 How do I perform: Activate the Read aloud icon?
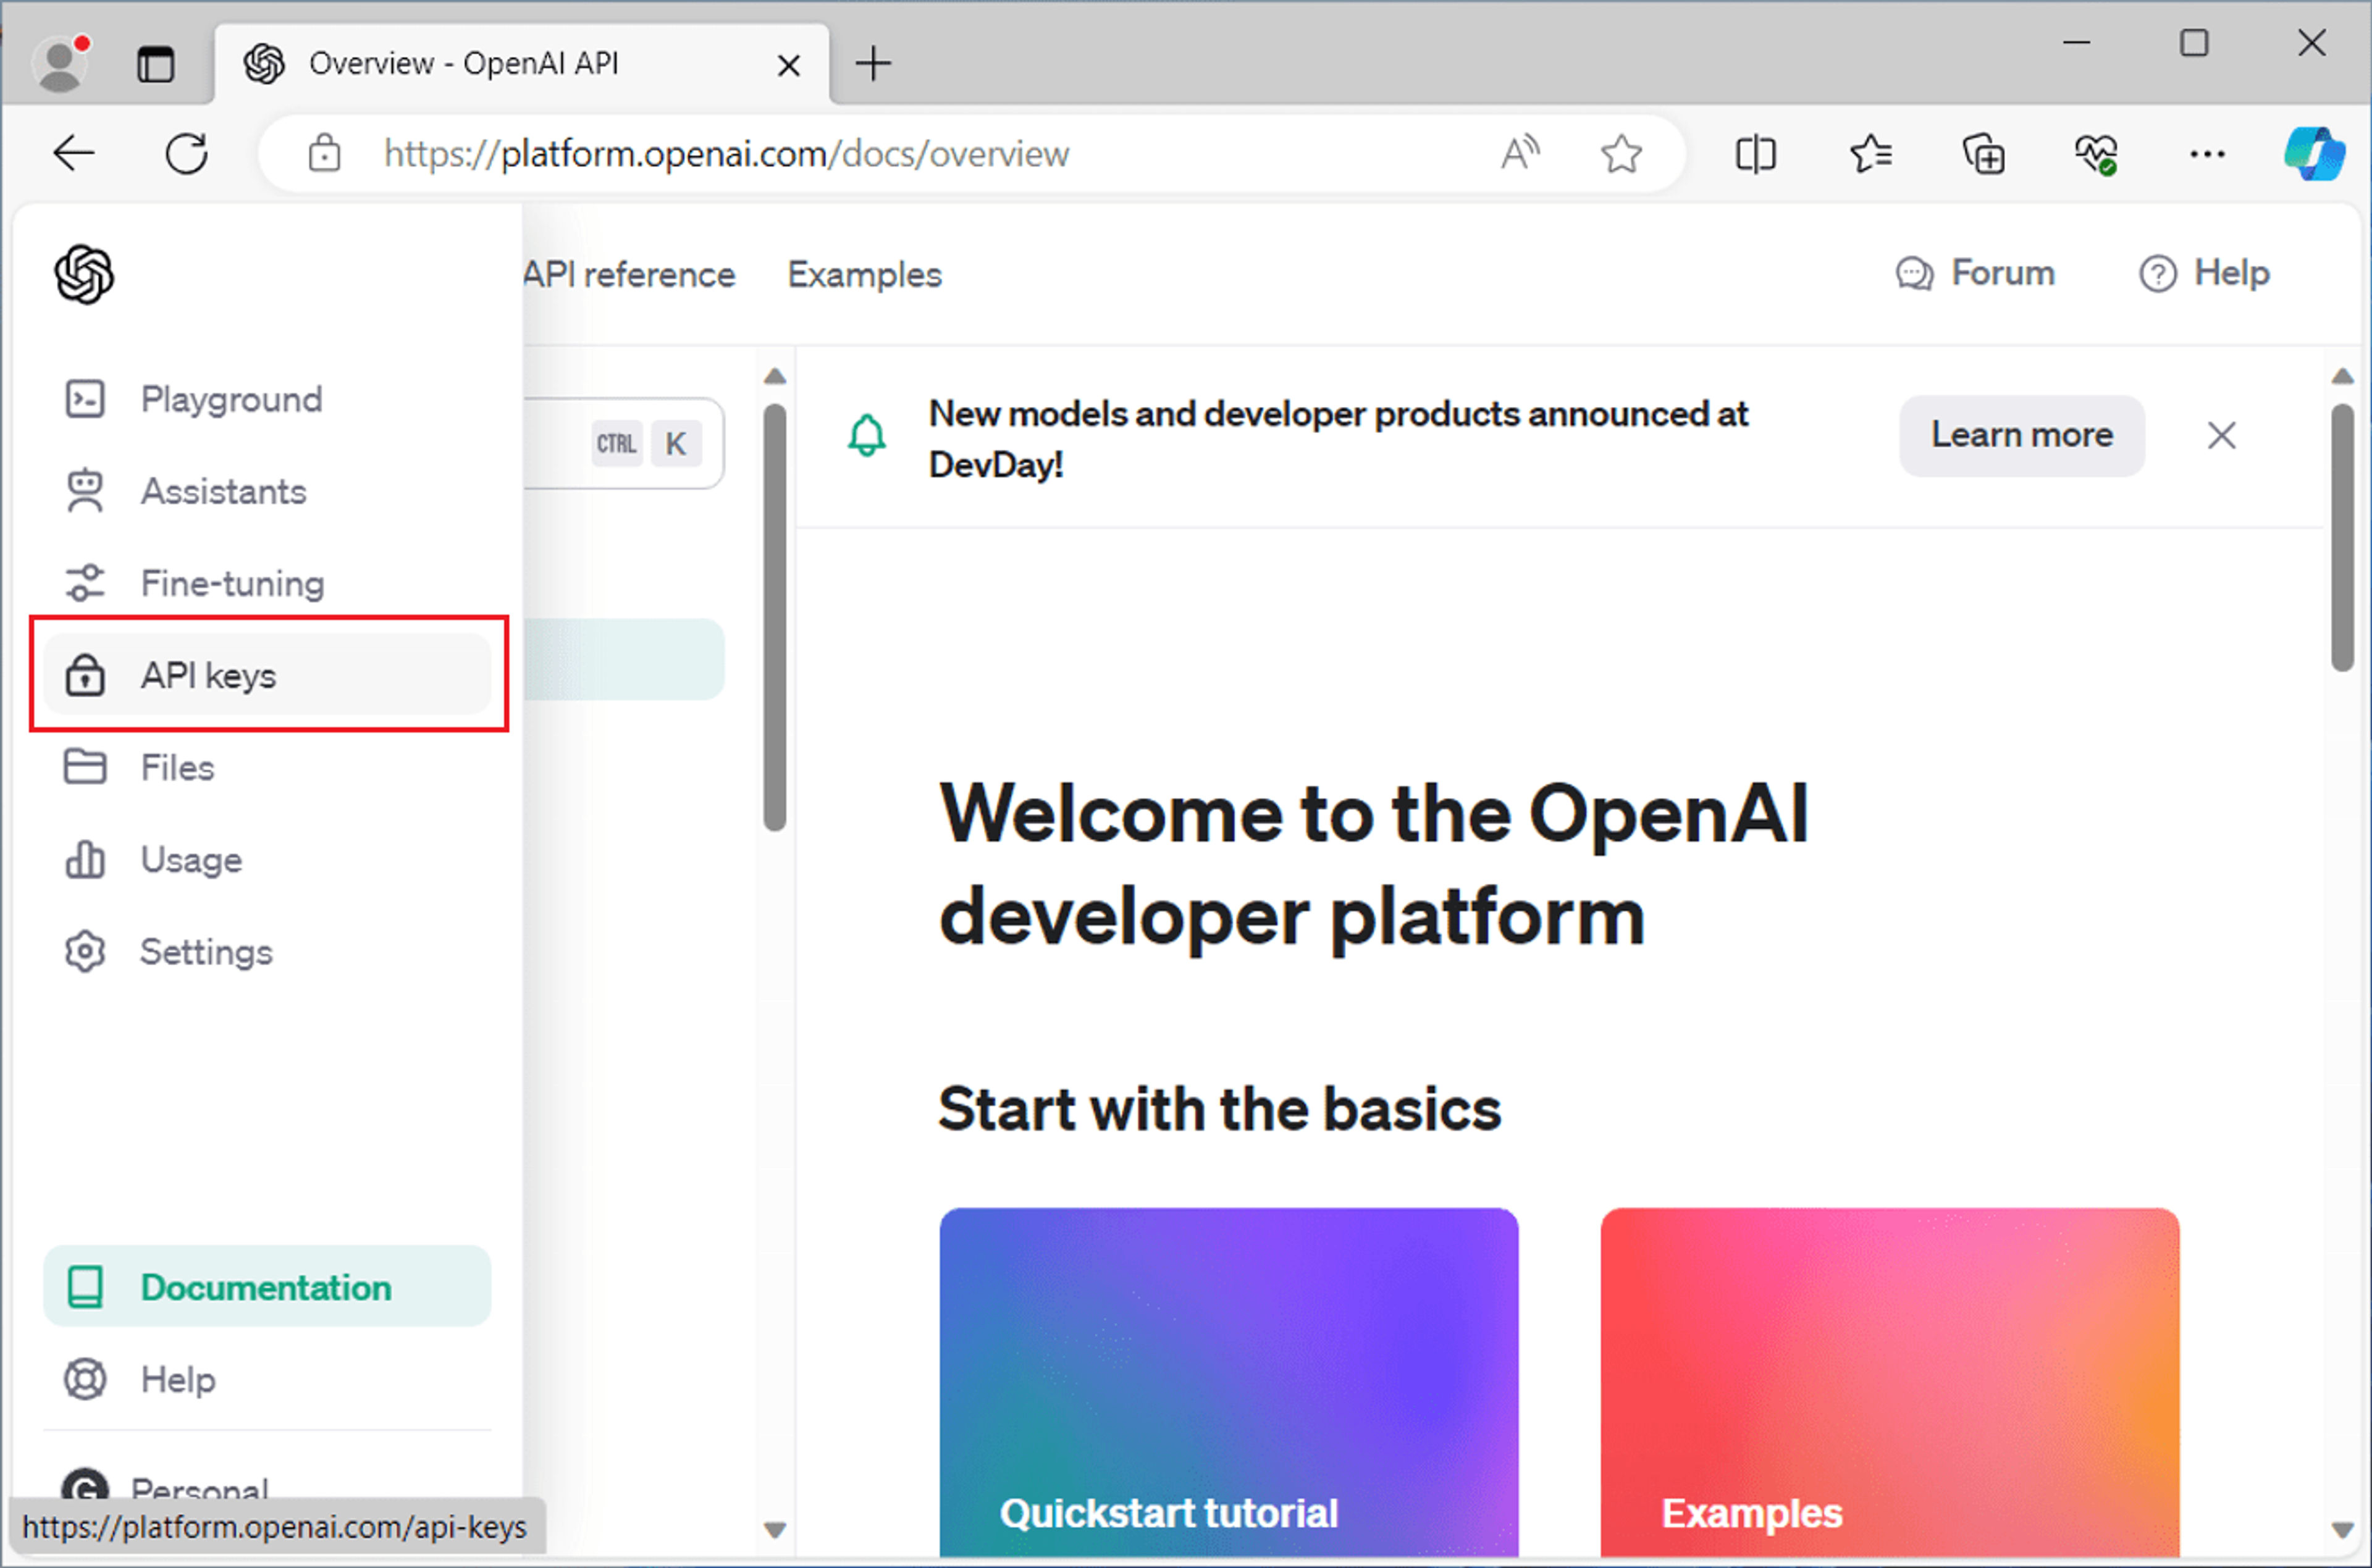[x=1520, y=154]
